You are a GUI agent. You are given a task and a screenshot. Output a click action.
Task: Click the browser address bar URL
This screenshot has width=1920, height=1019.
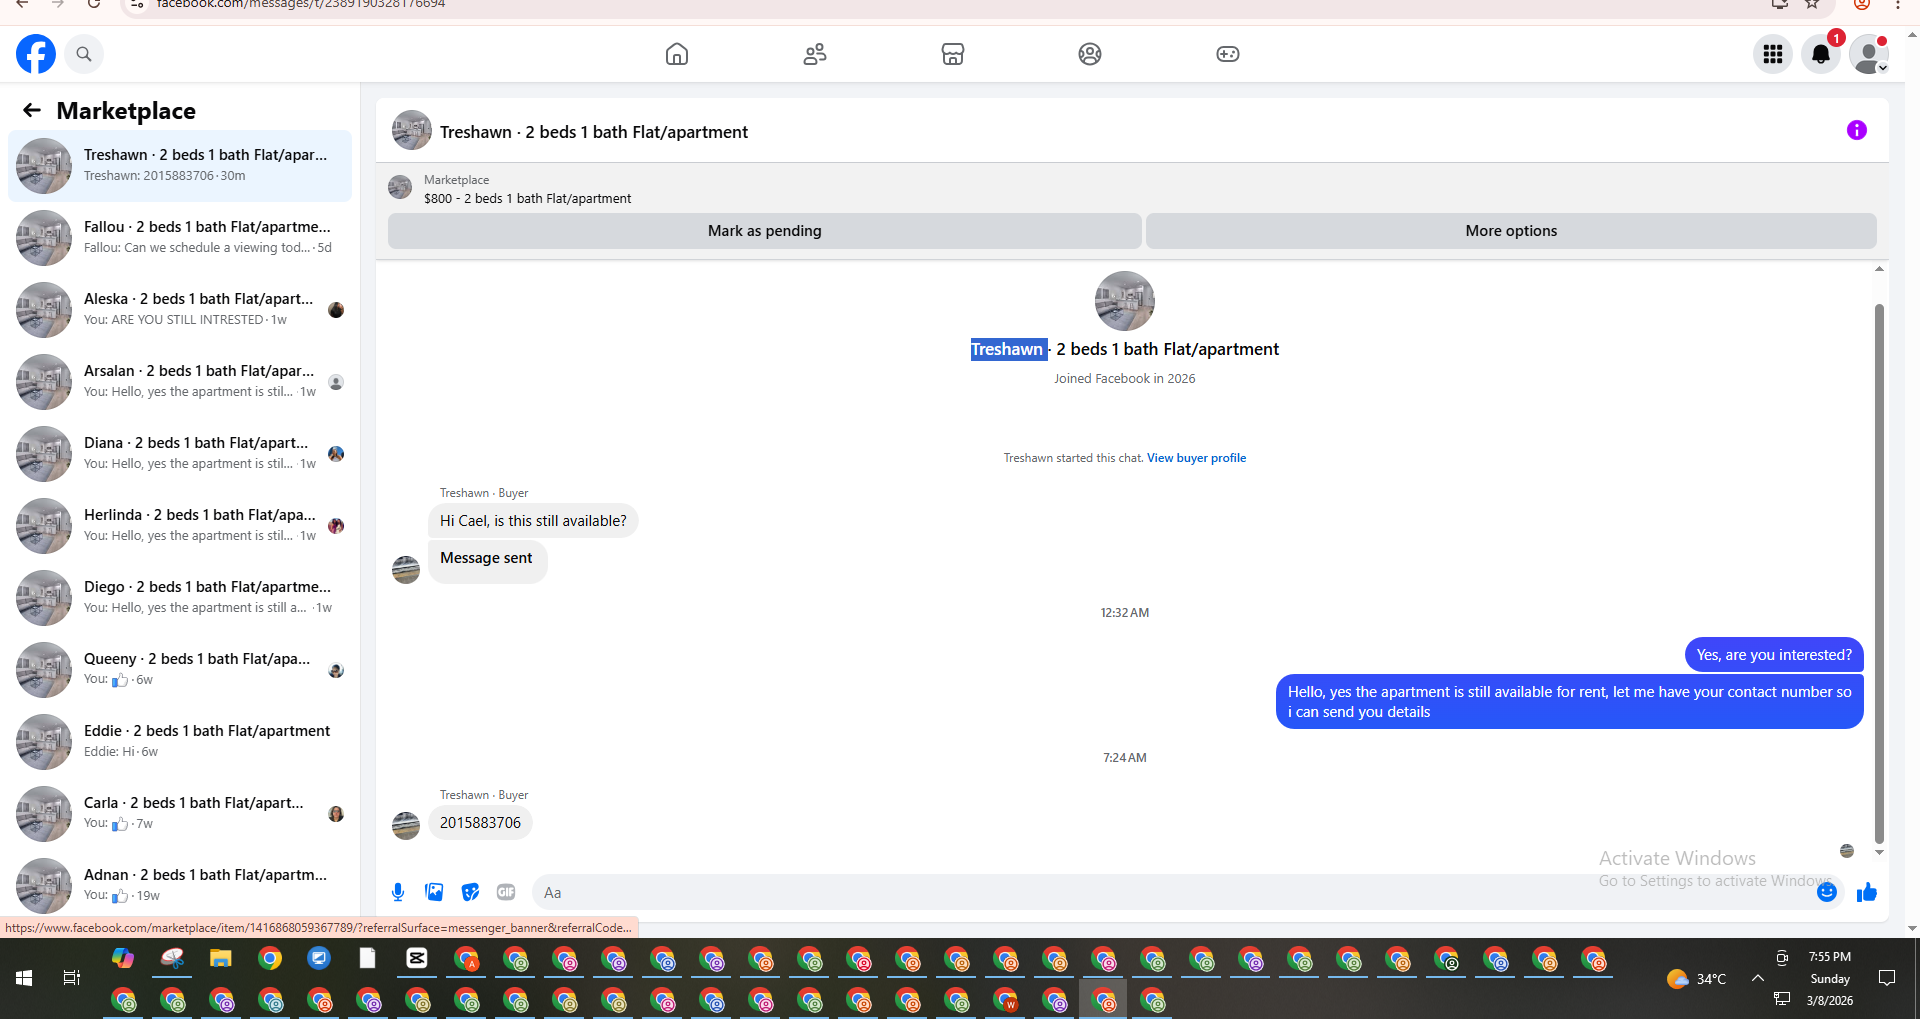pos(301,4)
